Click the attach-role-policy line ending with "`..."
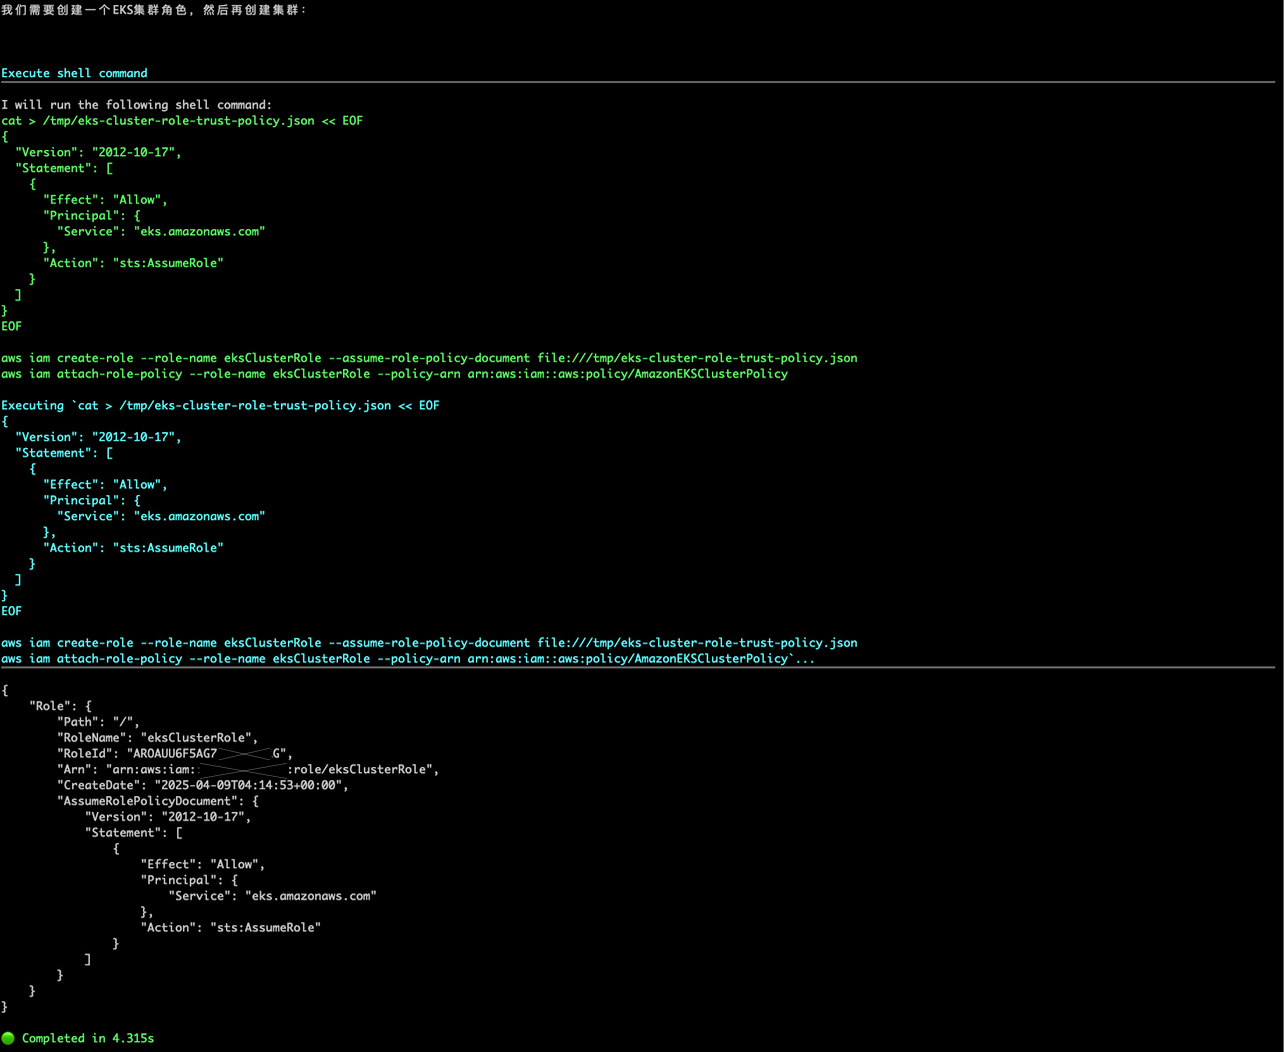Viewport: 1284px width, 1052px height. click(408, 658)
